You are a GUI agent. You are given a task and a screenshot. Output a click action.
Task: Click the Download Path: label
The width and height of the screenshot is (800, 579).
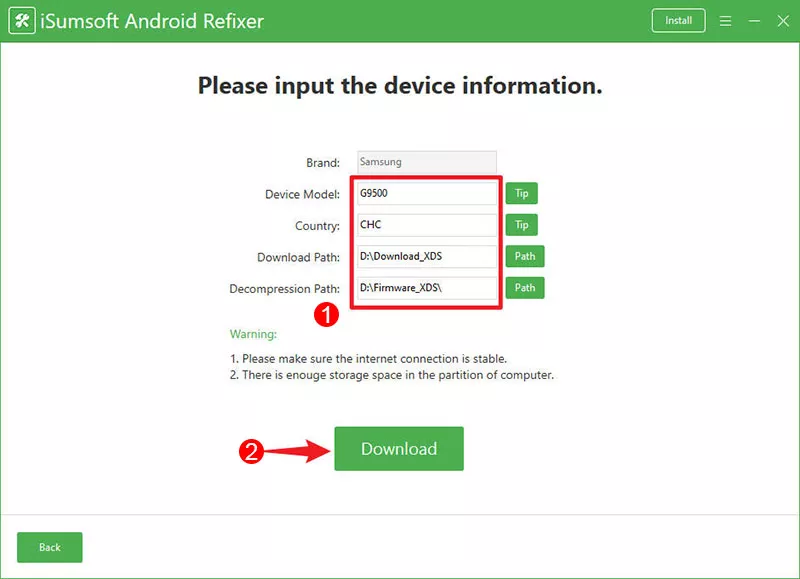[298, 257]
